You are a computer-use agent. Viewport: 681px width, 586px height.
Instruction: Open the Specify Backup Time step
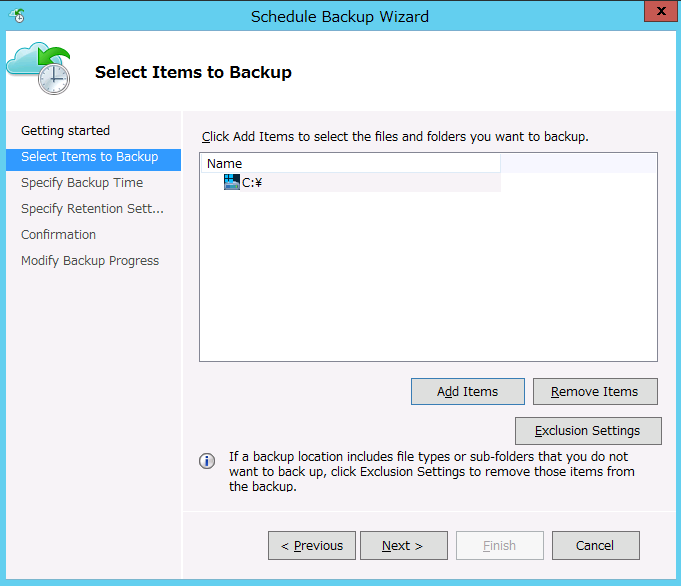coord(82,183)
